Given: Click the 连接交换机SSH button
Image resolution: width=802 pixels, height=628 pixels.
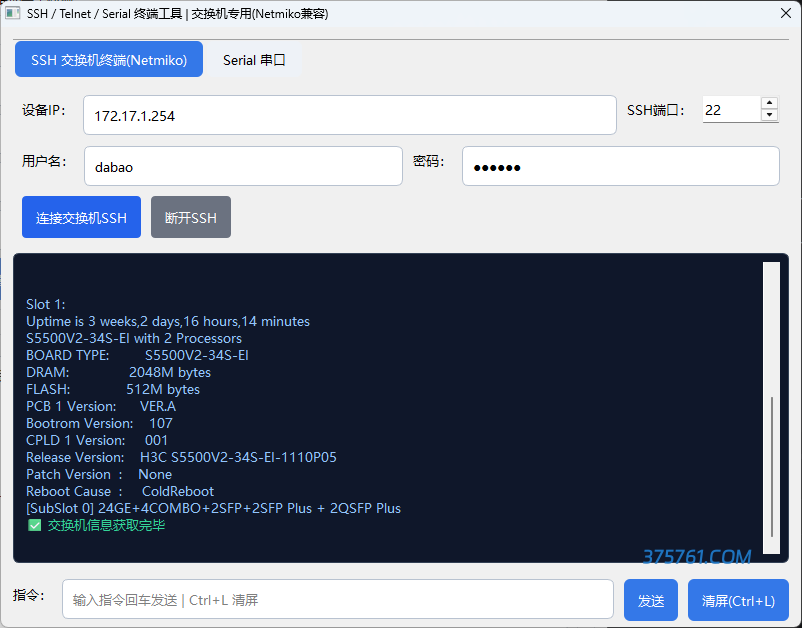Looking at the screenshot, I should pyautogui.click(x=81, y=217).
